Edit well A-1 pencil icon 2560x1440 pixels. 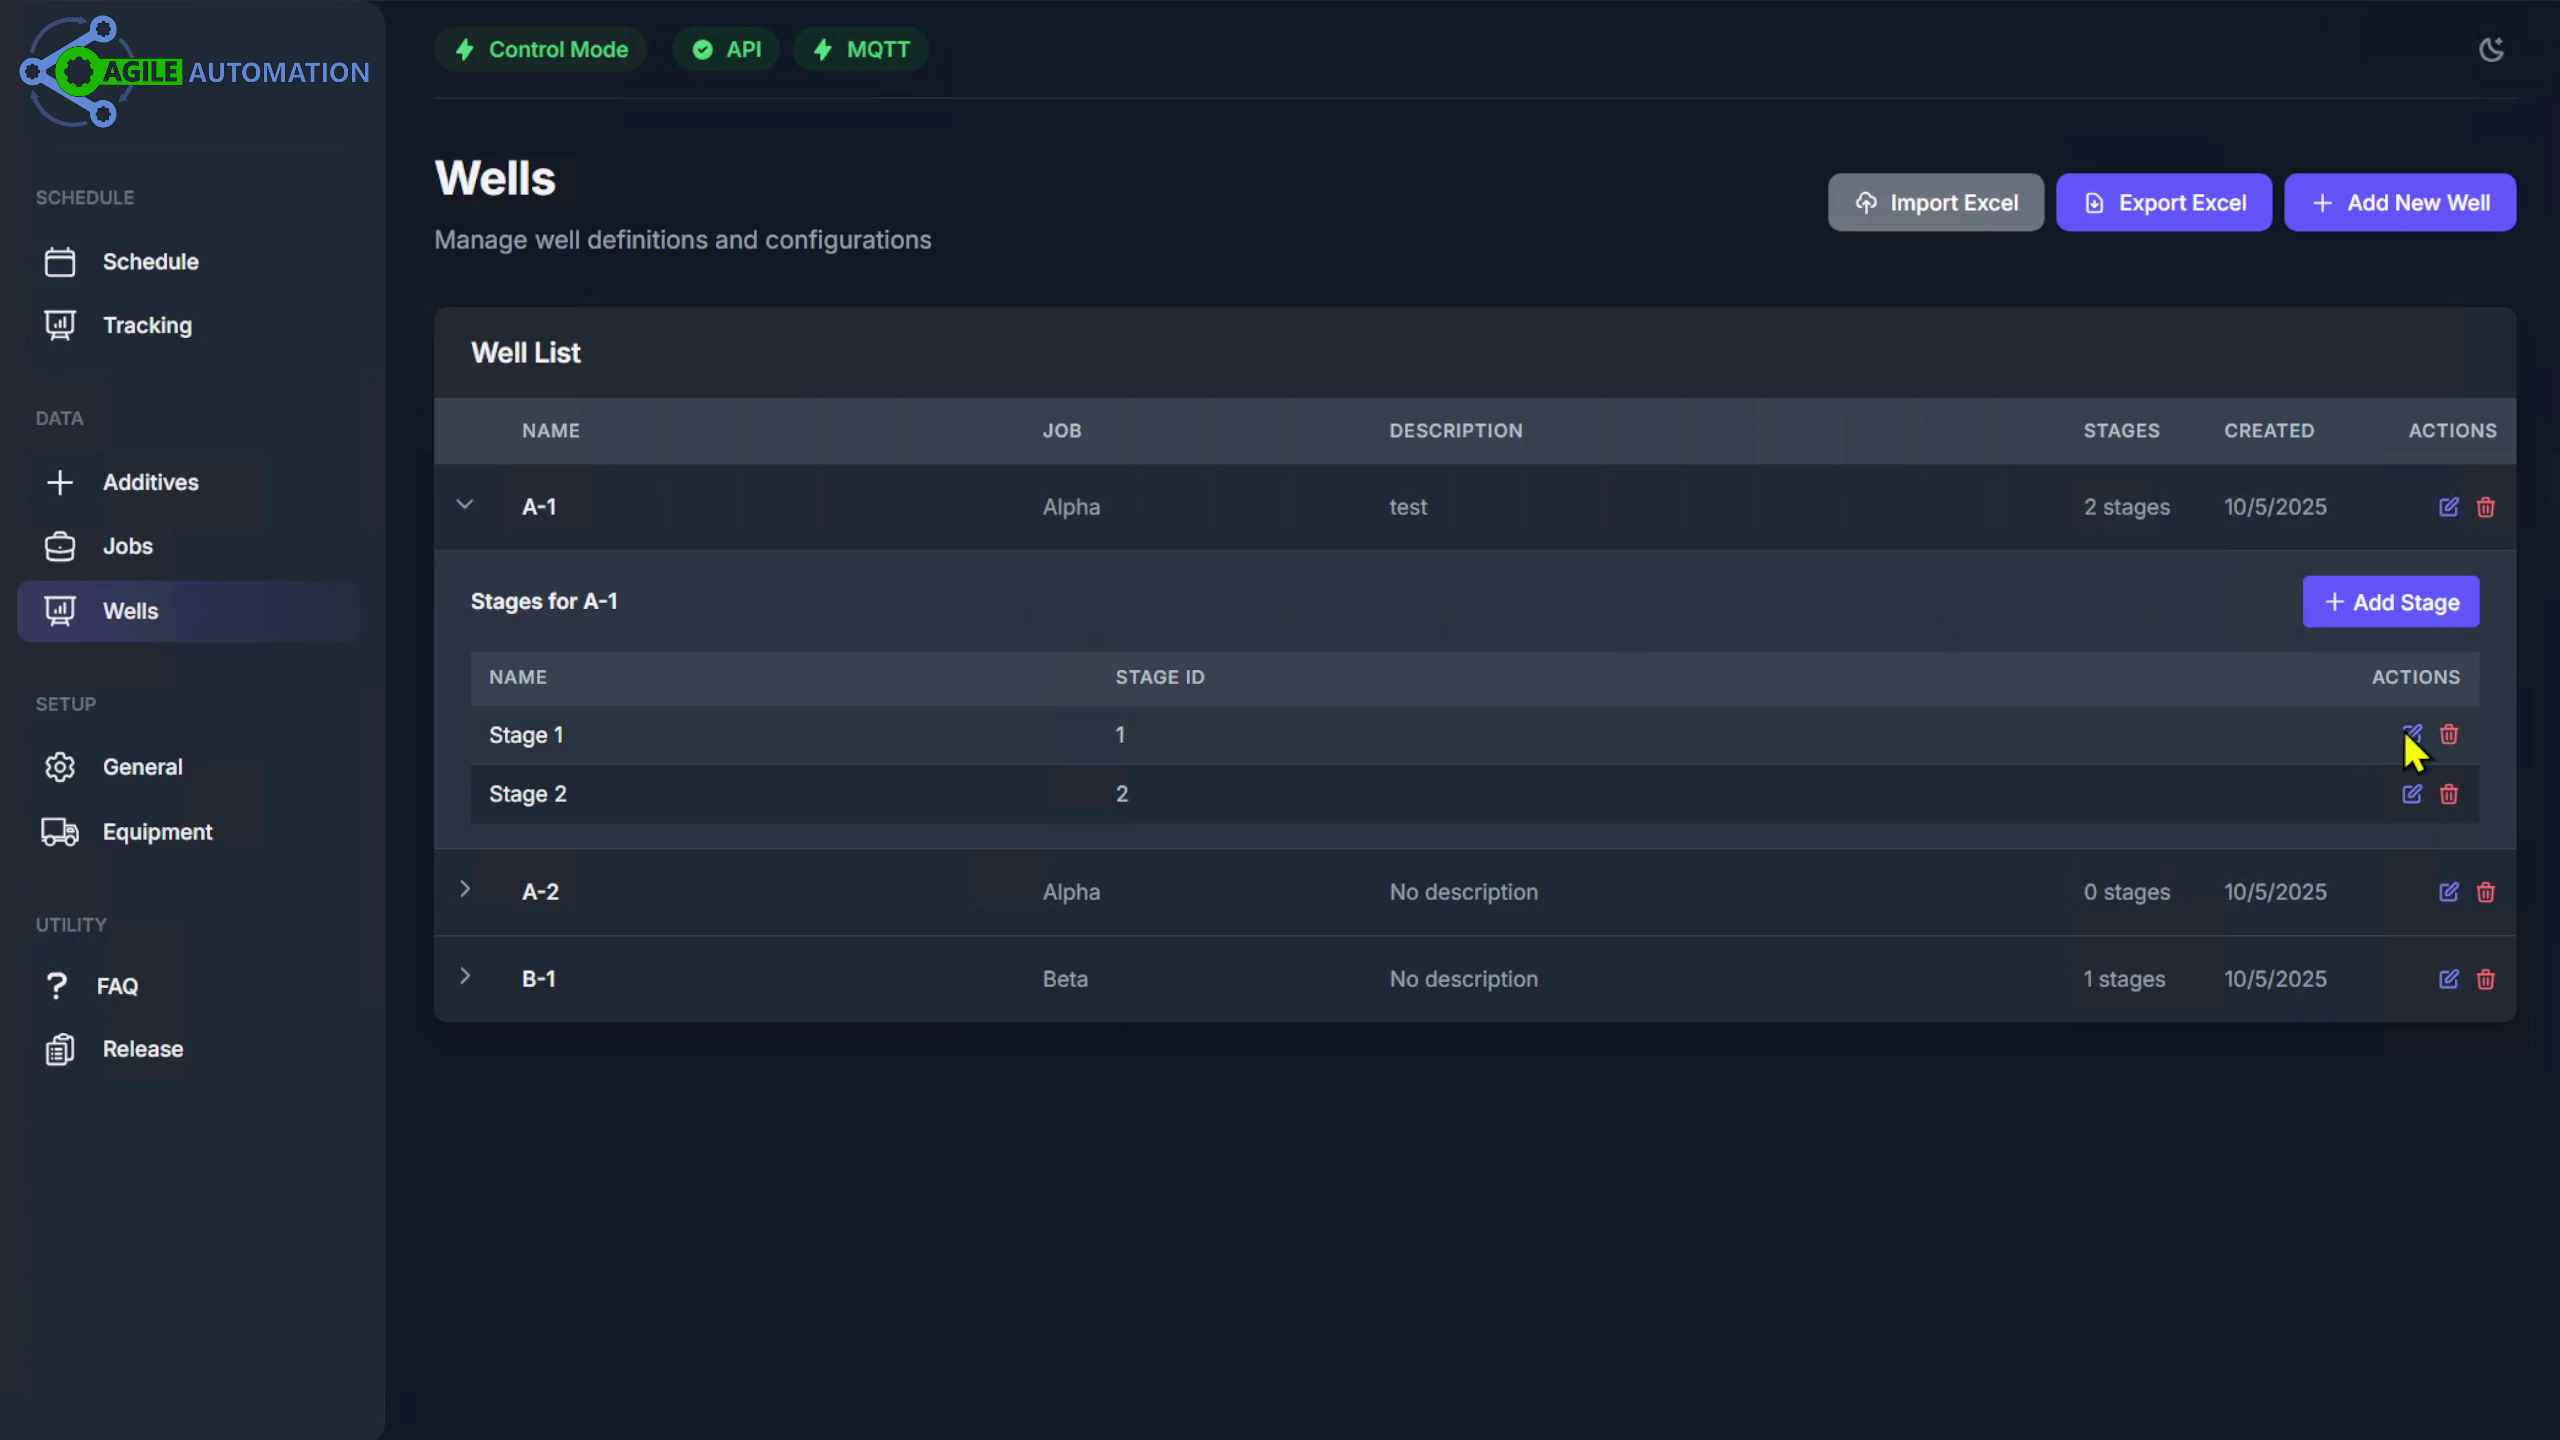coord(2448,507)
